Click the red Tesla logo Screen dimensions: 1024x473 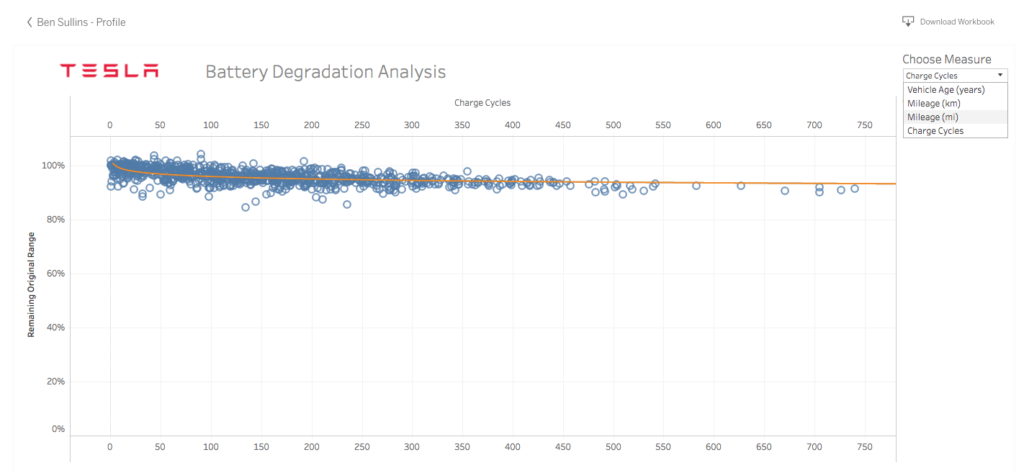pyautogui.click(x=109, y=71)
